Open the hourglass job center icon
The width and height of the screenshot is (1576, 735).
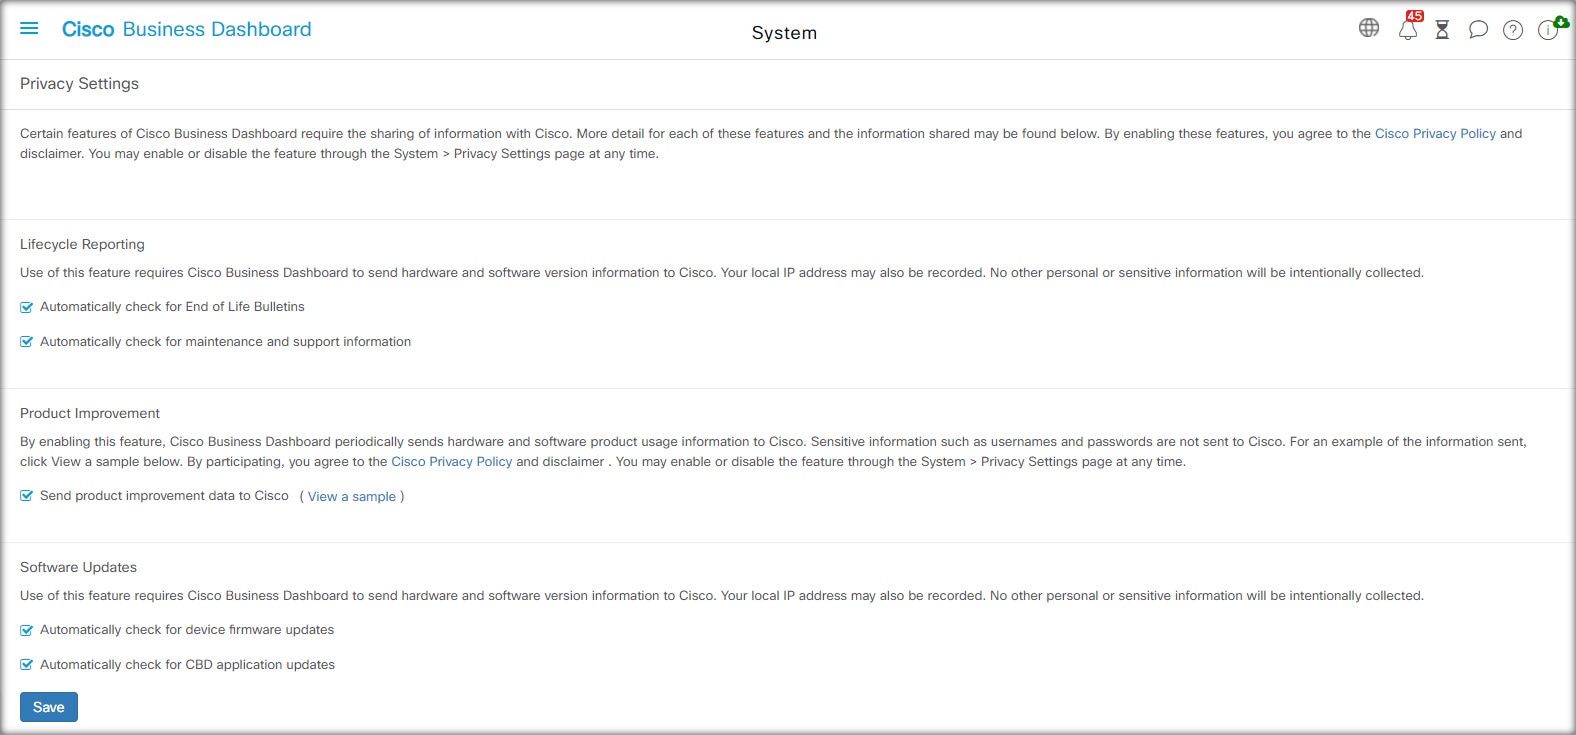pos(1442,30)
